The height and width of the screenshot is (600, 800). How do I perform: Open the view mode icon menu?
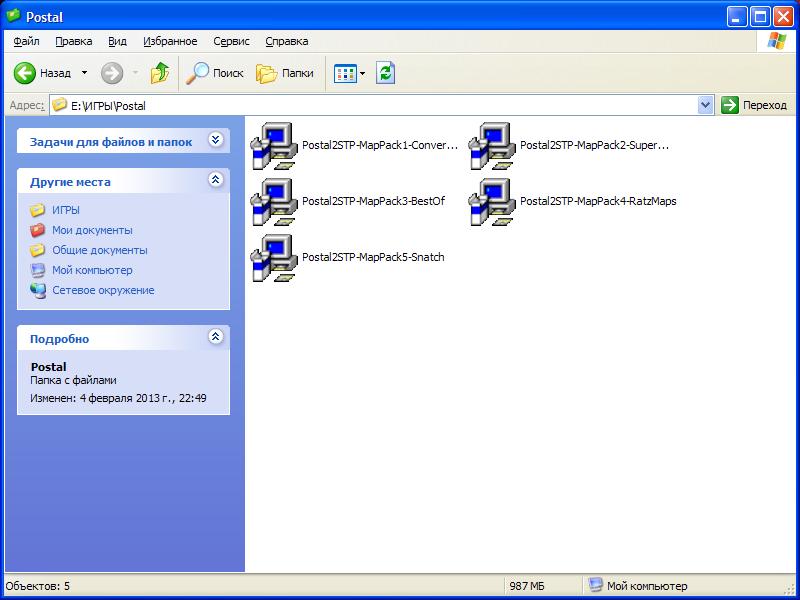point(345,74)
